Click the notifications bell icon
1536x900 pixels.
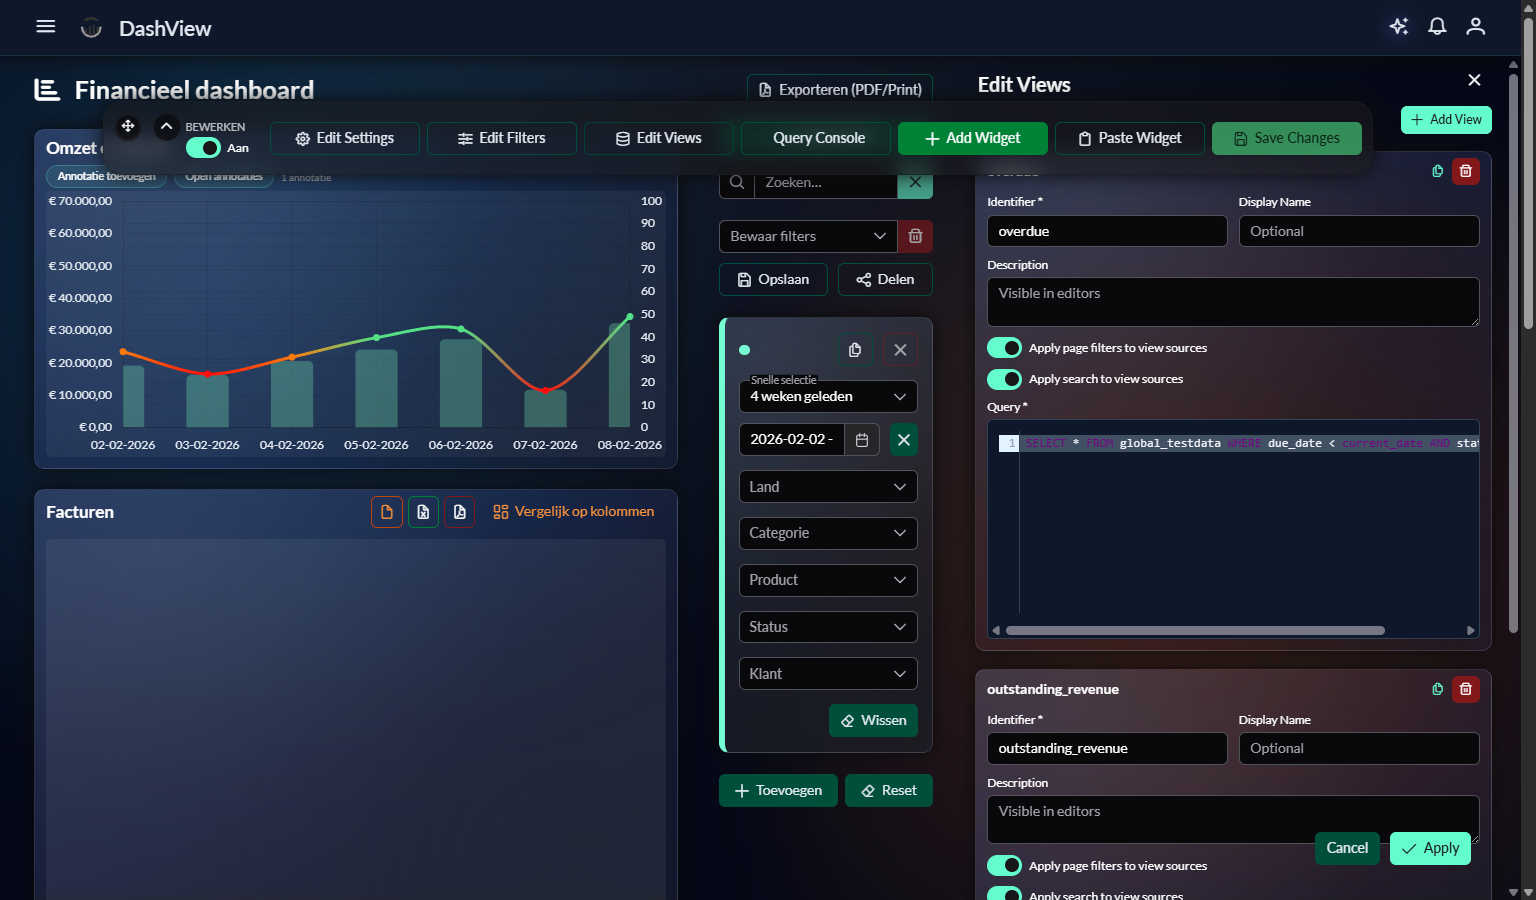(x=1437, y=27)
